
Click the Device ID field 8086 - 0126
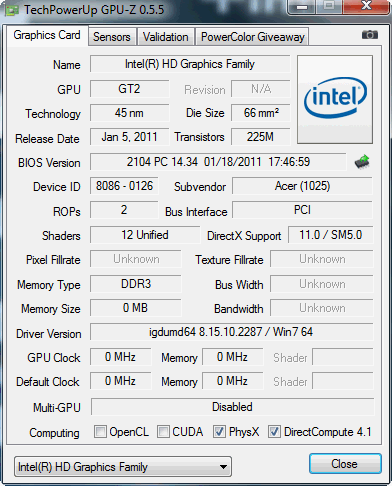[124, 186]
